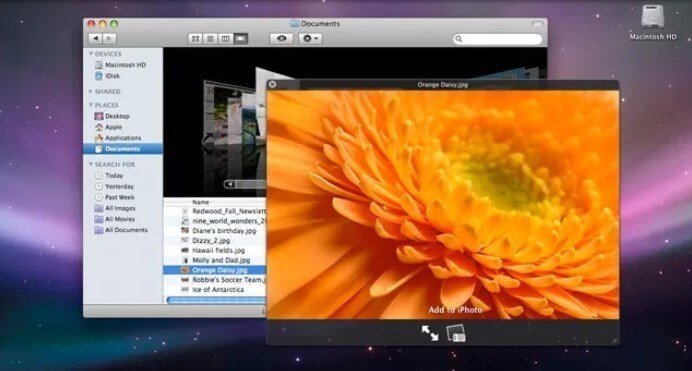This screenshot has height=371, width=692.
Task: Select the Cover Flow view button
Action: 241,39
